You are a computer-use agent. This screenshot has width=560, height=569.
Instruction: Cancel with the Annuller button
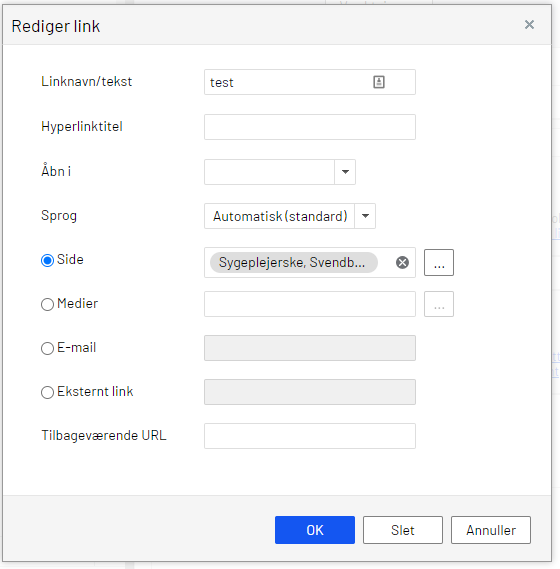491,530
